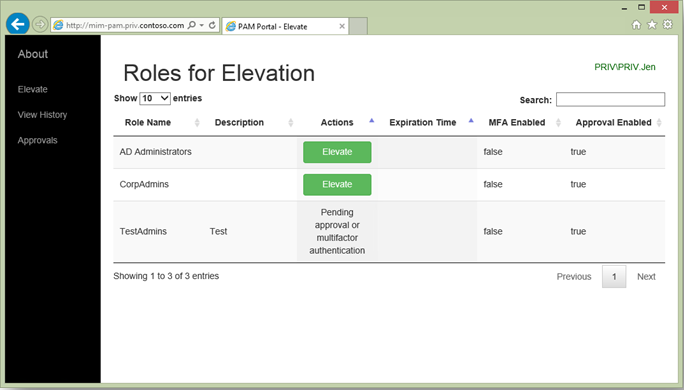The width and height of the screenshot is (684, 390).
Task: Expand the address bar autocomplete dropdown arrow
Action: click(x=202, y=25)
